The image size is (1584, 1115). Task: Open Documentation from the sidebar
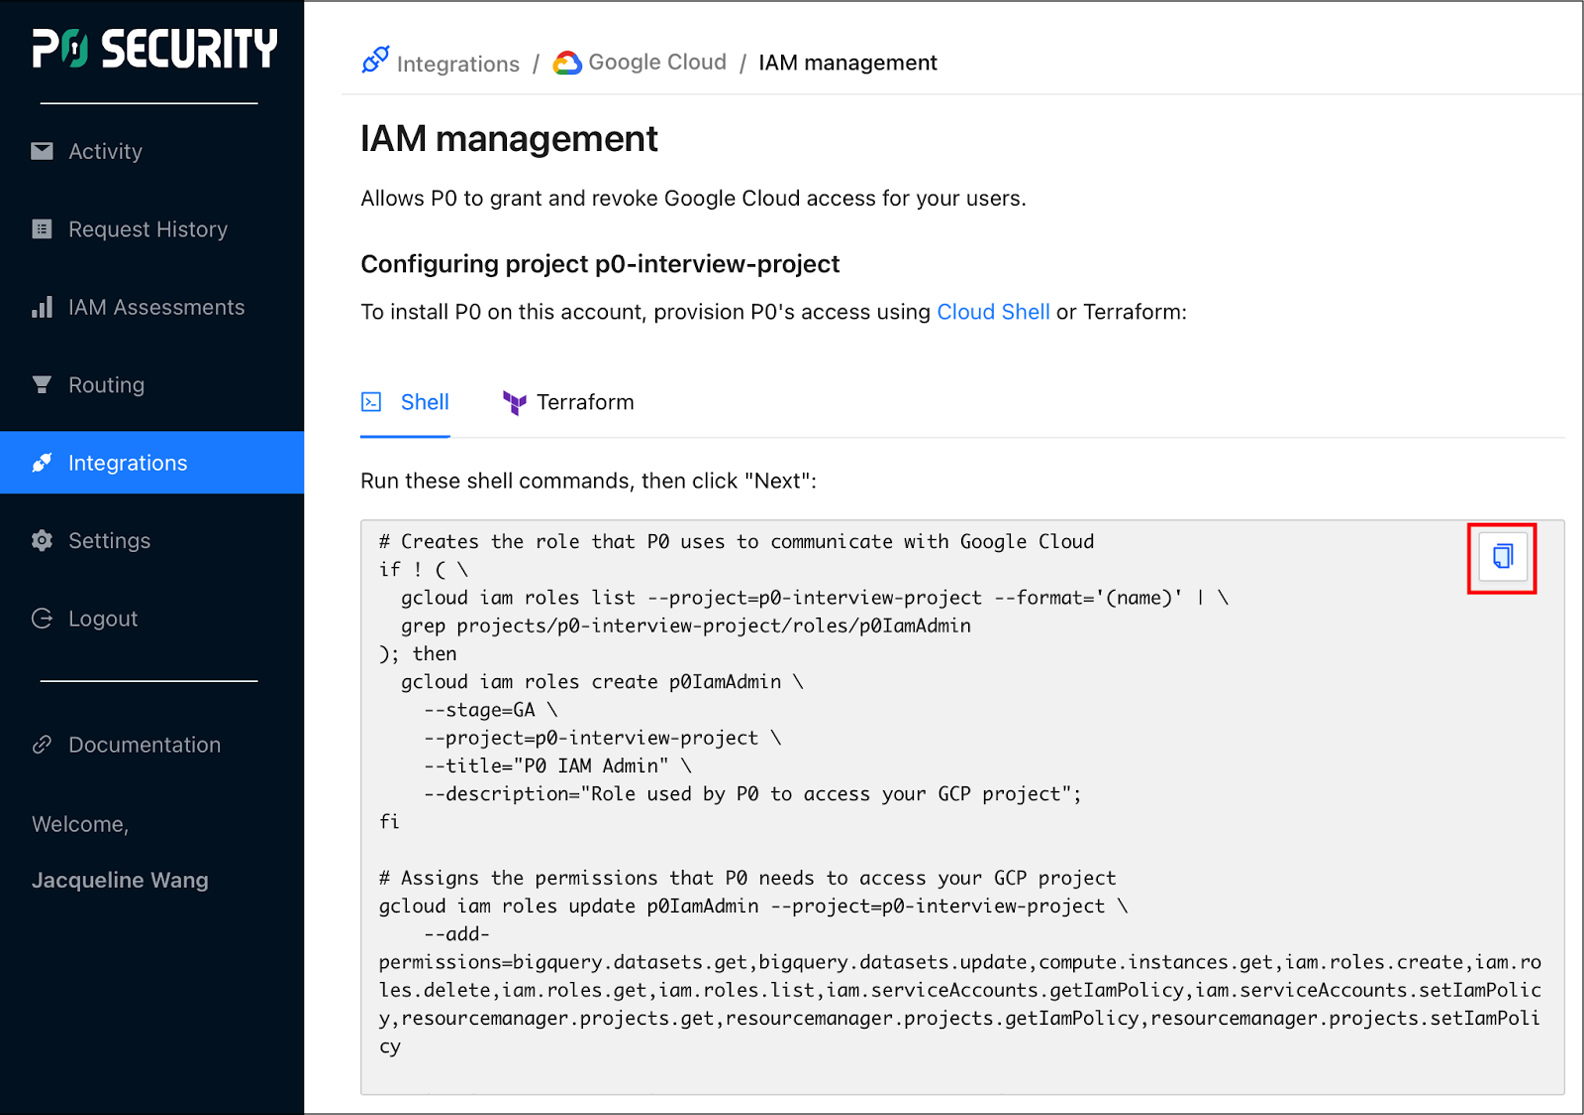coord(144,745)
